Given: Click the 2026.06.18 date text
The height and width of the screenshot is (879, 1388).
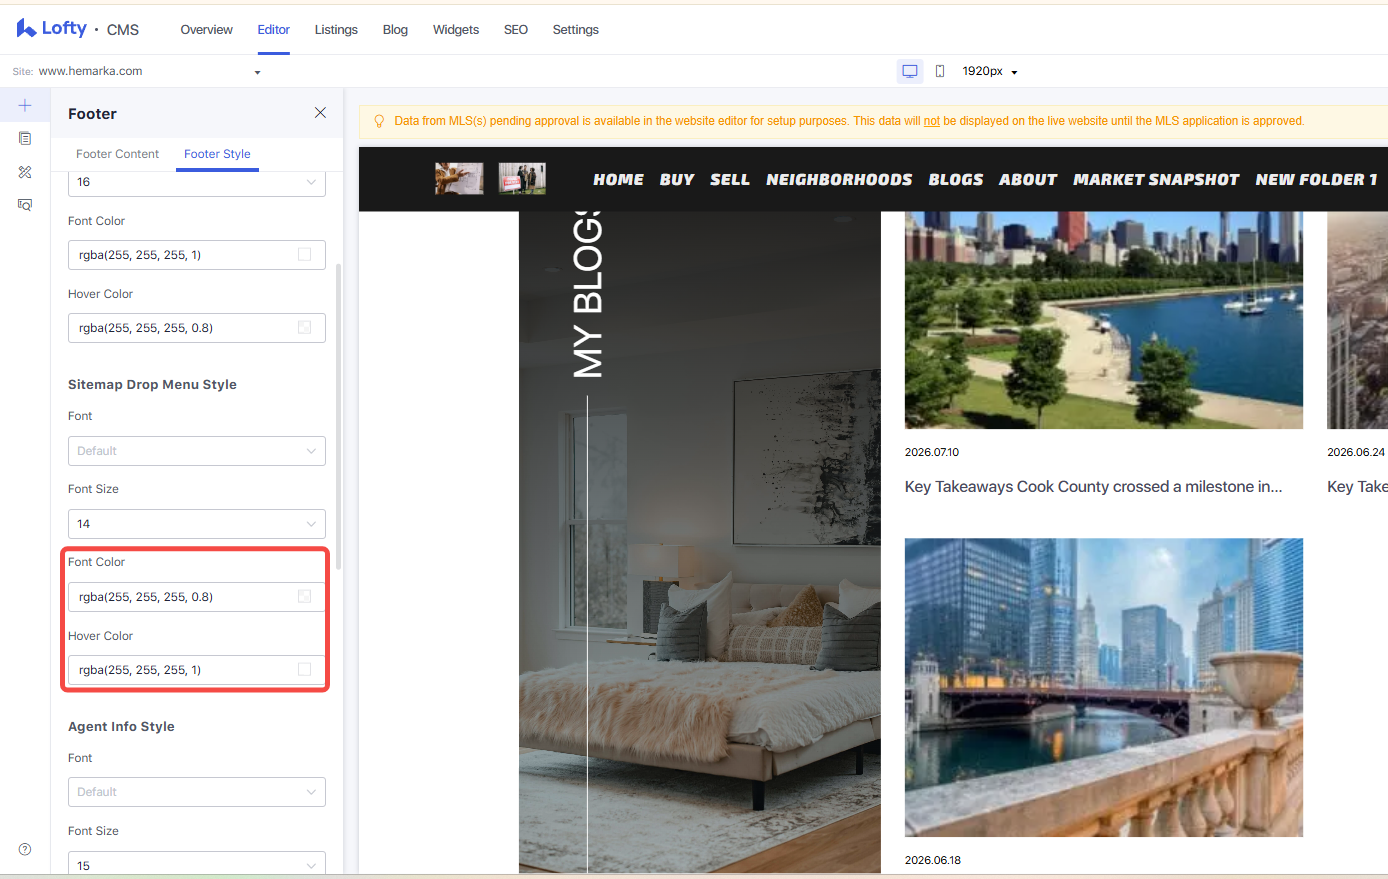Looking at the screenshot, I should tap(933, 860).
